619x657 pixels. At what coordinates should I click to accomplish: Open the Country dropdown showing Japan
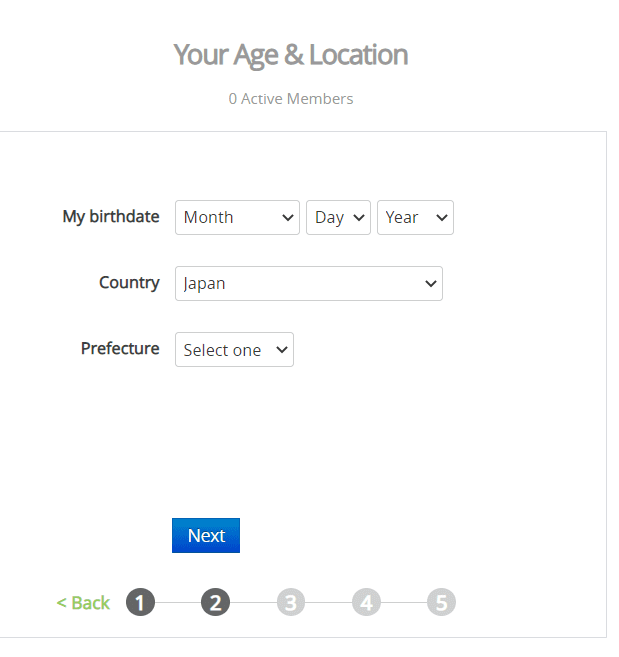coord(309,284)
